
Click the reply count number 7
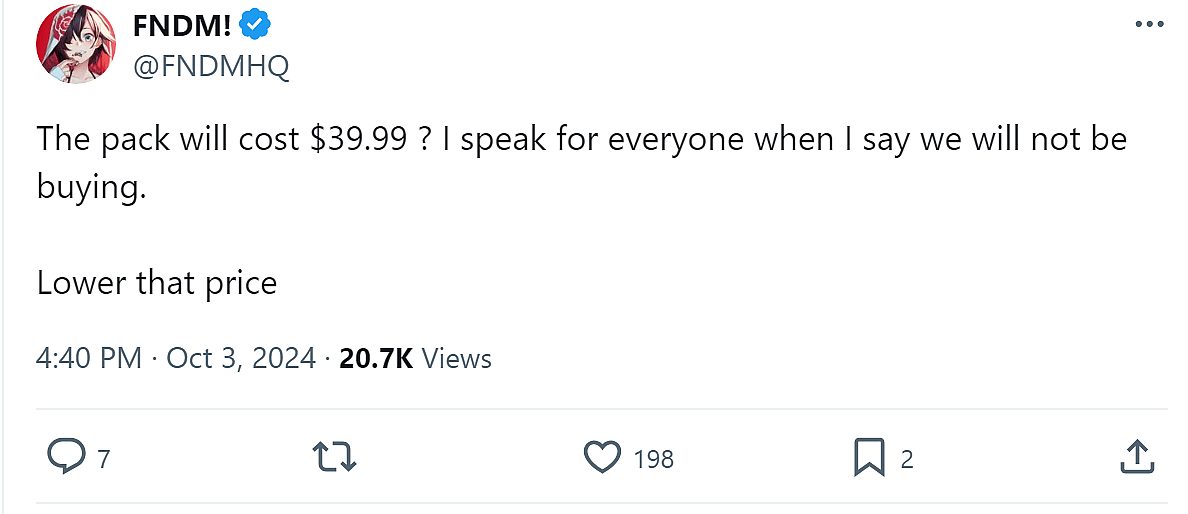103,460
